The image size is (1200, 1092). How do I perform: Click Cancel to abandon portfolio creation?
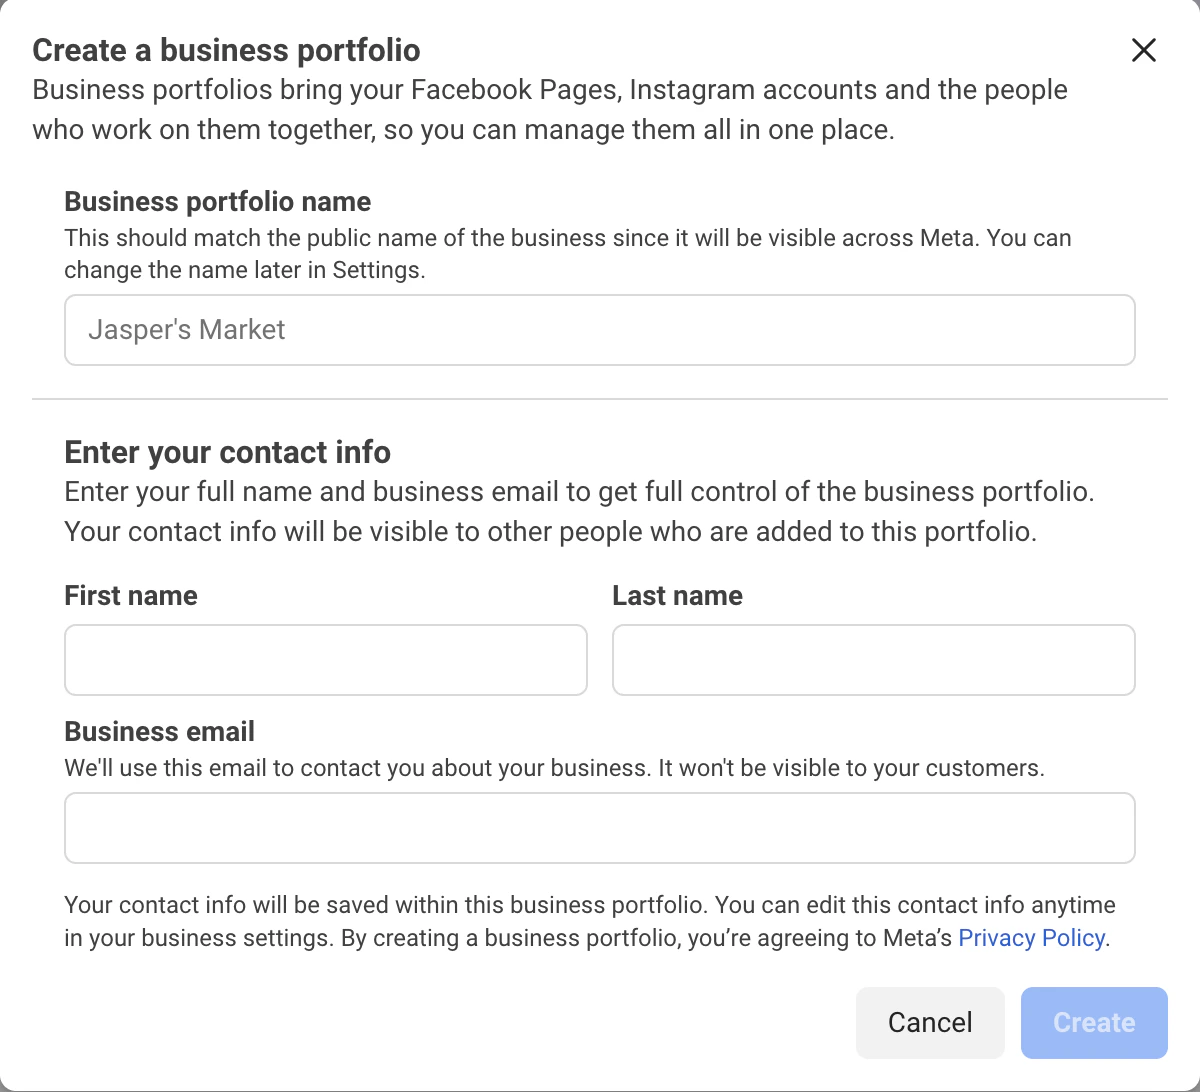(930, 1022)
